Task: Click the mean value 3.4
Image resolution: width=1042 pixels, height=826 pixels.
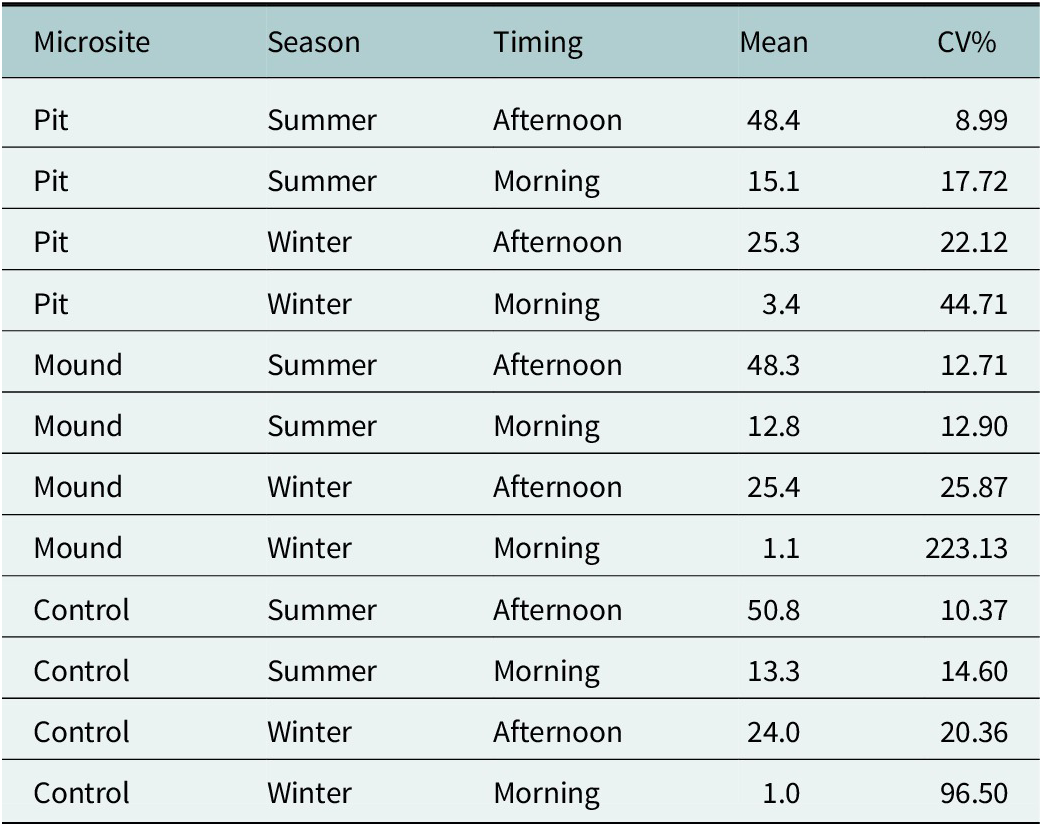Action: [781, 304]
